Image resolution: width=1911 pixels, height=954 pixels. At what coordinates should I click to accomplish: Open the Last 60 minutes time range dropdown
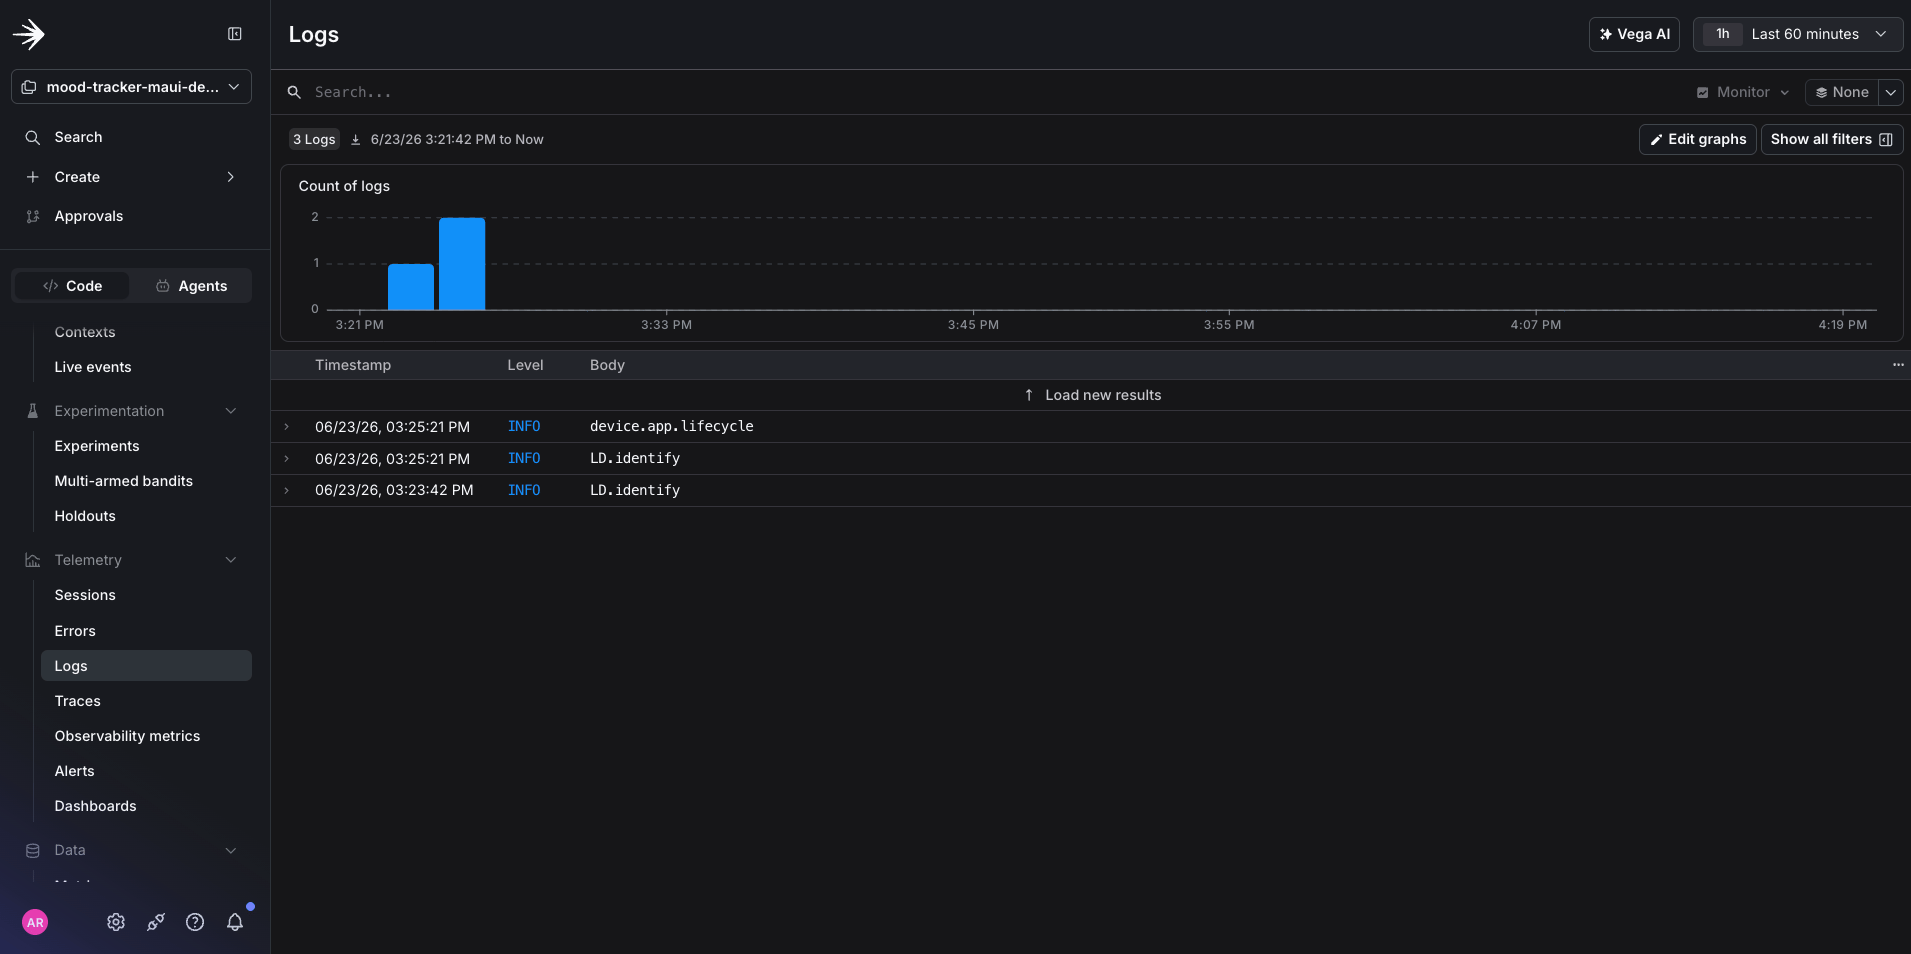1797,34
